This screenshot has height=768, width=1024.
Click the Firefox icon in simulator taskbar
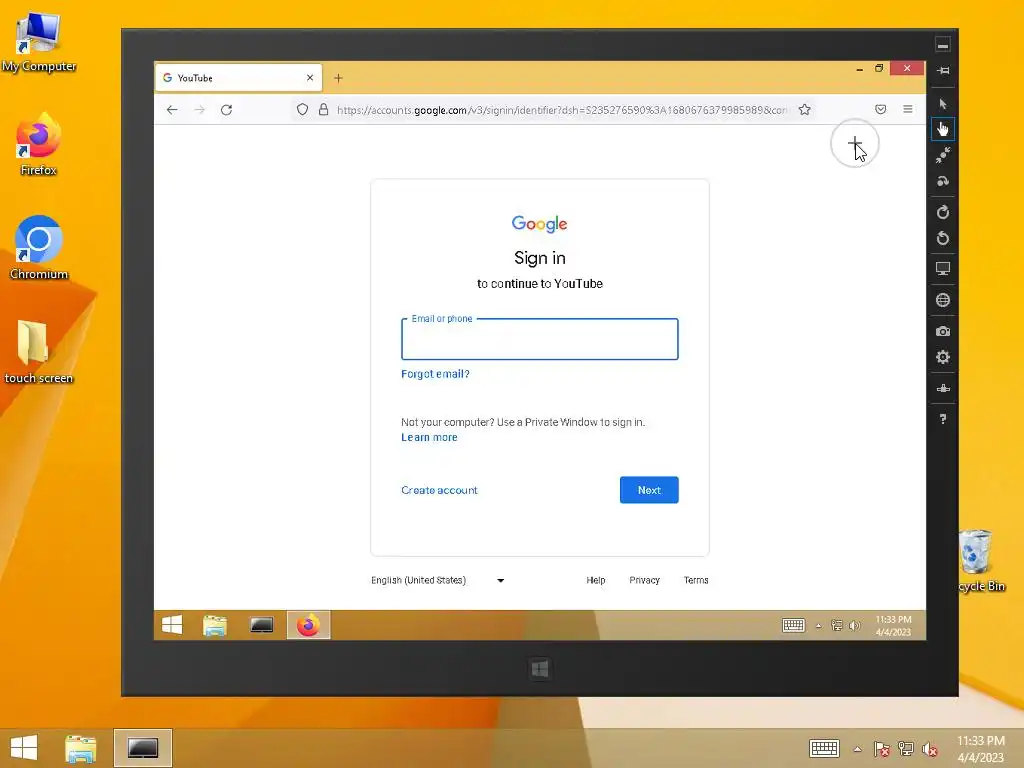308,625
